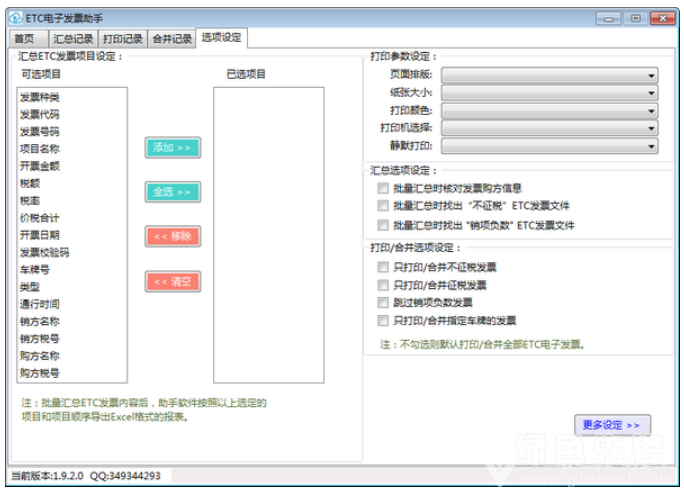Viewport: 684px width, 493px height.
Task: Maximize the ETC电子发票助手 window
Action: [636, 19]
